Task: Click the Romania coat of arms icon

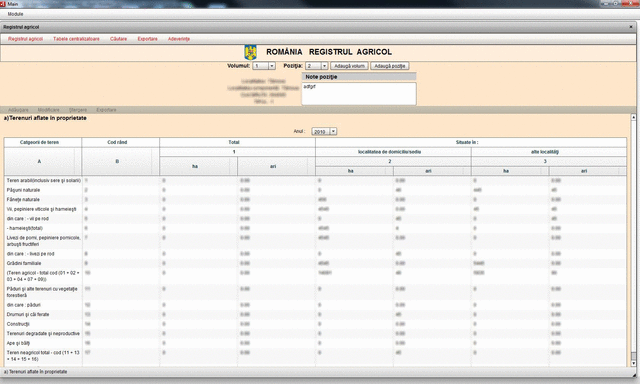Action: click(x=250, y=52)
